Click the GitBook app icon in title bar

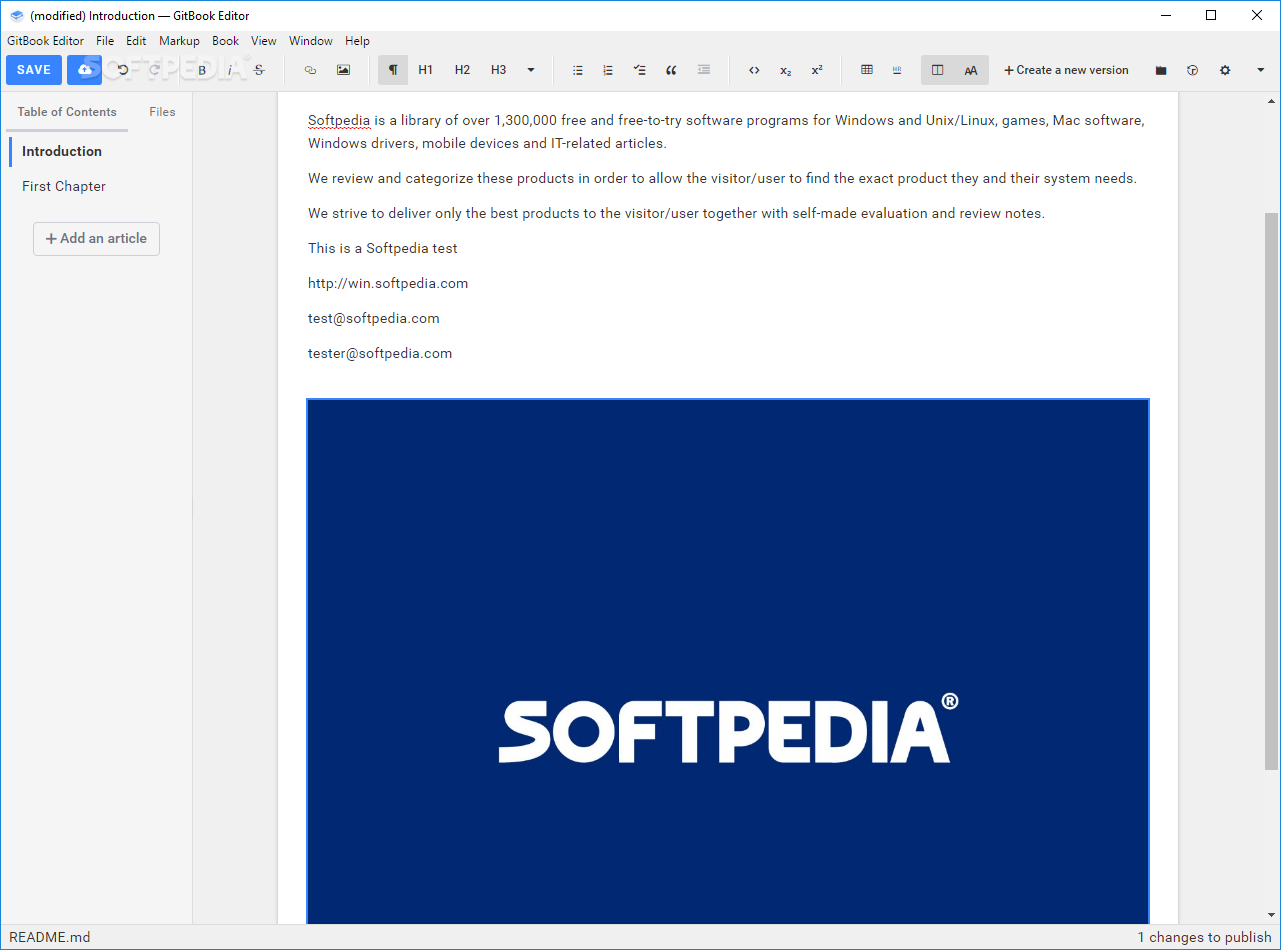16,15
